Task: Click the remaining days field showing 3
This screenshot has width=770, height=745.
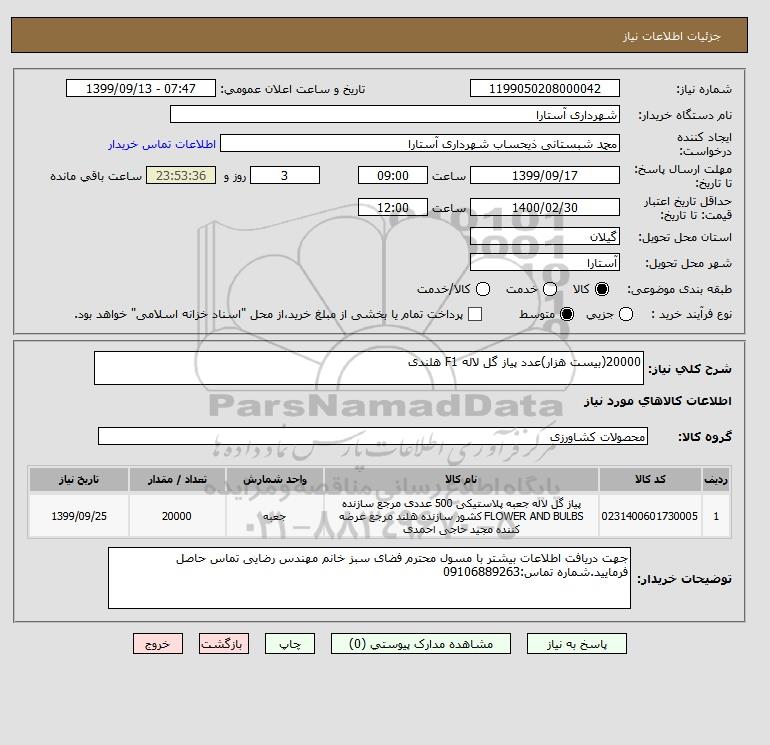Action: [x=285, y=175]
